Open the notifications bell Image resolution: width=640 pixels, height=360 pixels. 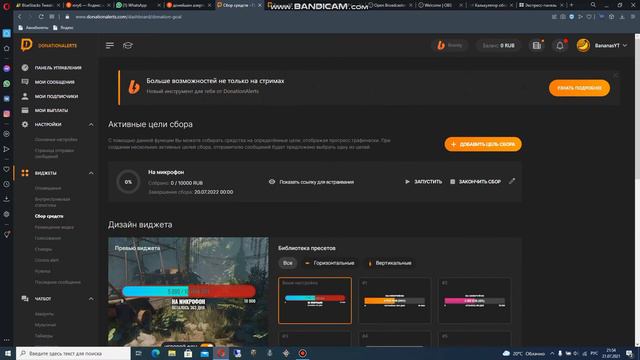(560, 45)
